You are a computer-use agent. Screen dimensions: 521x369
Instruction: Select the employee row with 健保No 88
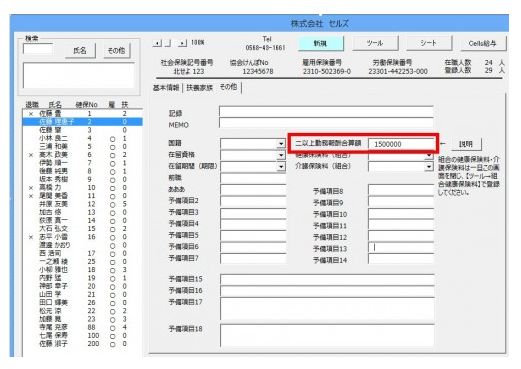coord(83,327)
